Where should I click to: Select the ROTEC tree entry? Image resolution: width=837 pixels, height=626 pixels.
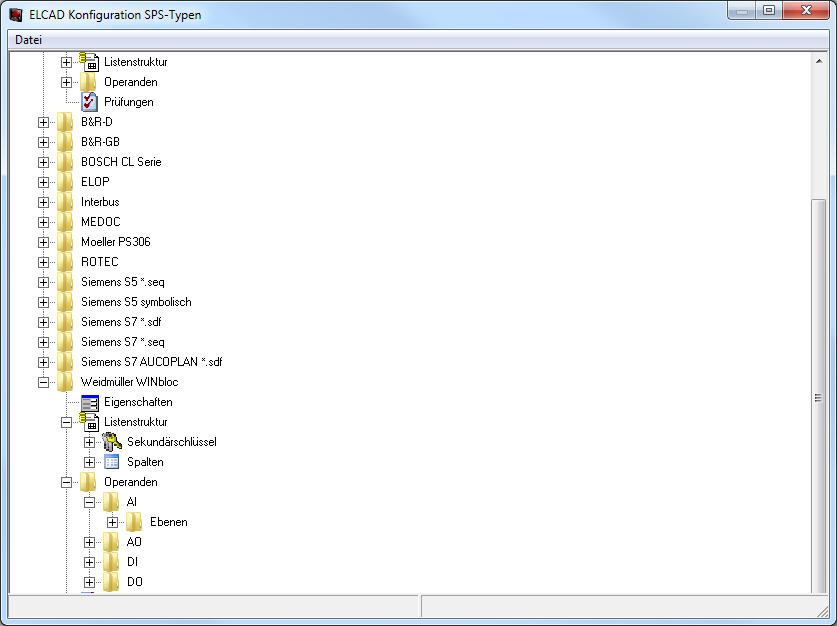tap(100, 262)
